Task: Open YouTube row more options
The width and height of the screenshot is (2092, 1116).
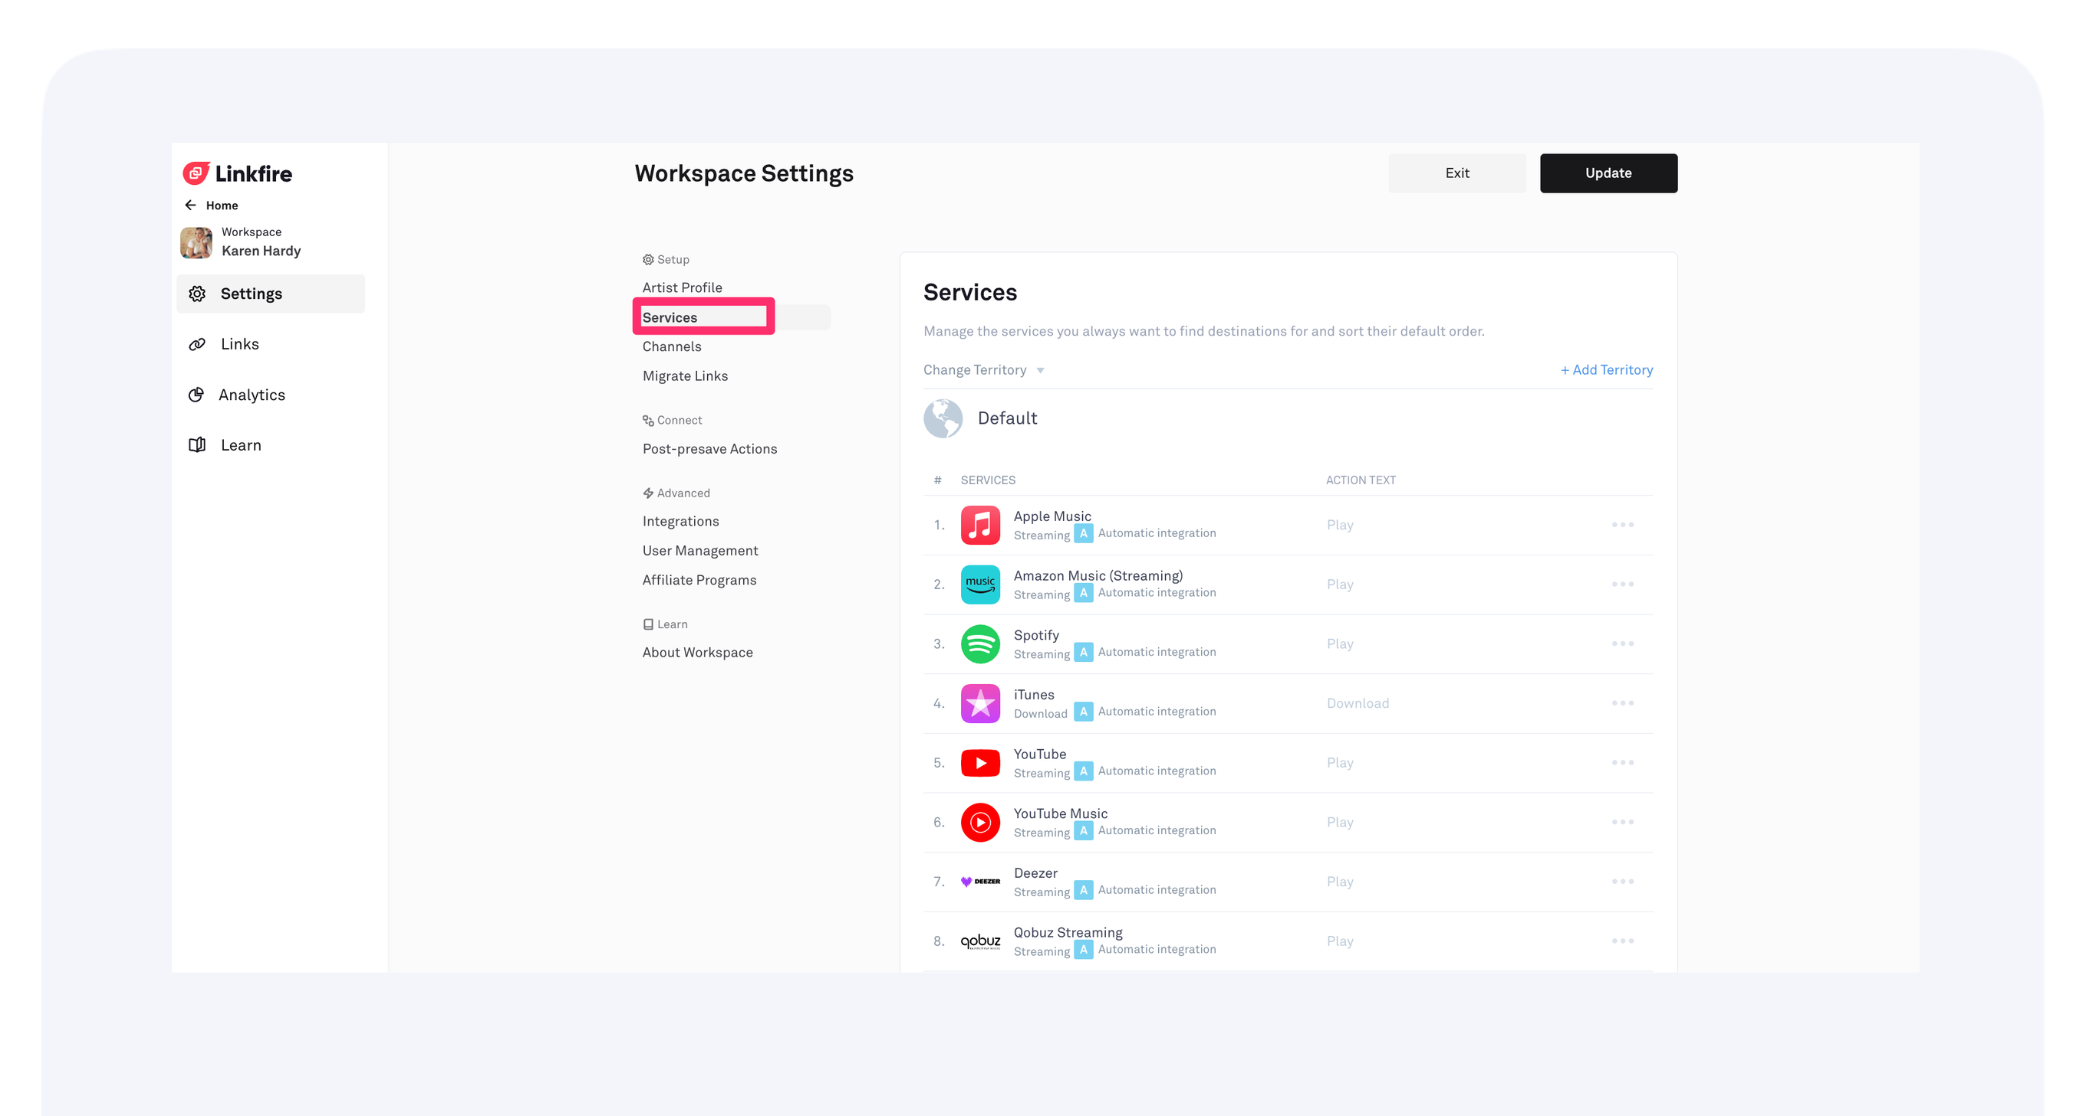Action: coord(1622,763)
